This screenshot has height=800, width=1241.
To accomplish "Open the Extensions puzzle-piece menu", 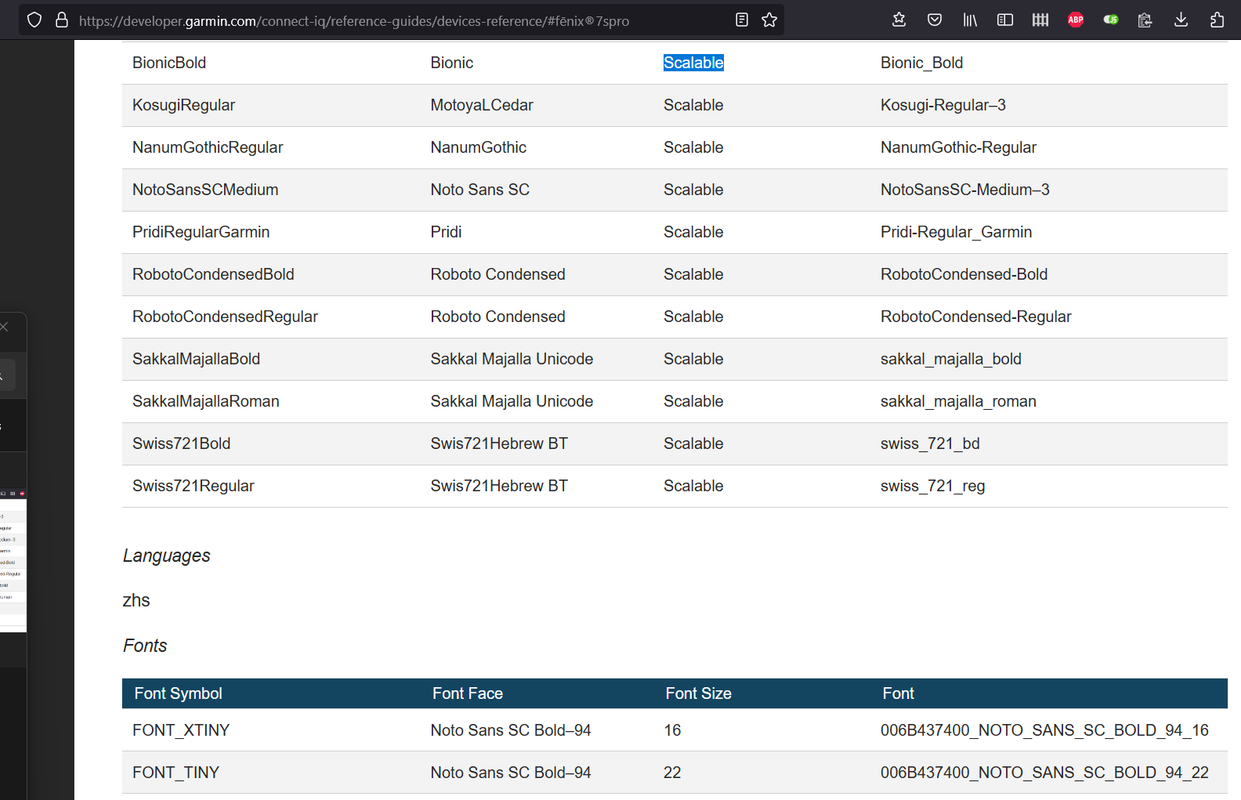I will coord(1217,19).
